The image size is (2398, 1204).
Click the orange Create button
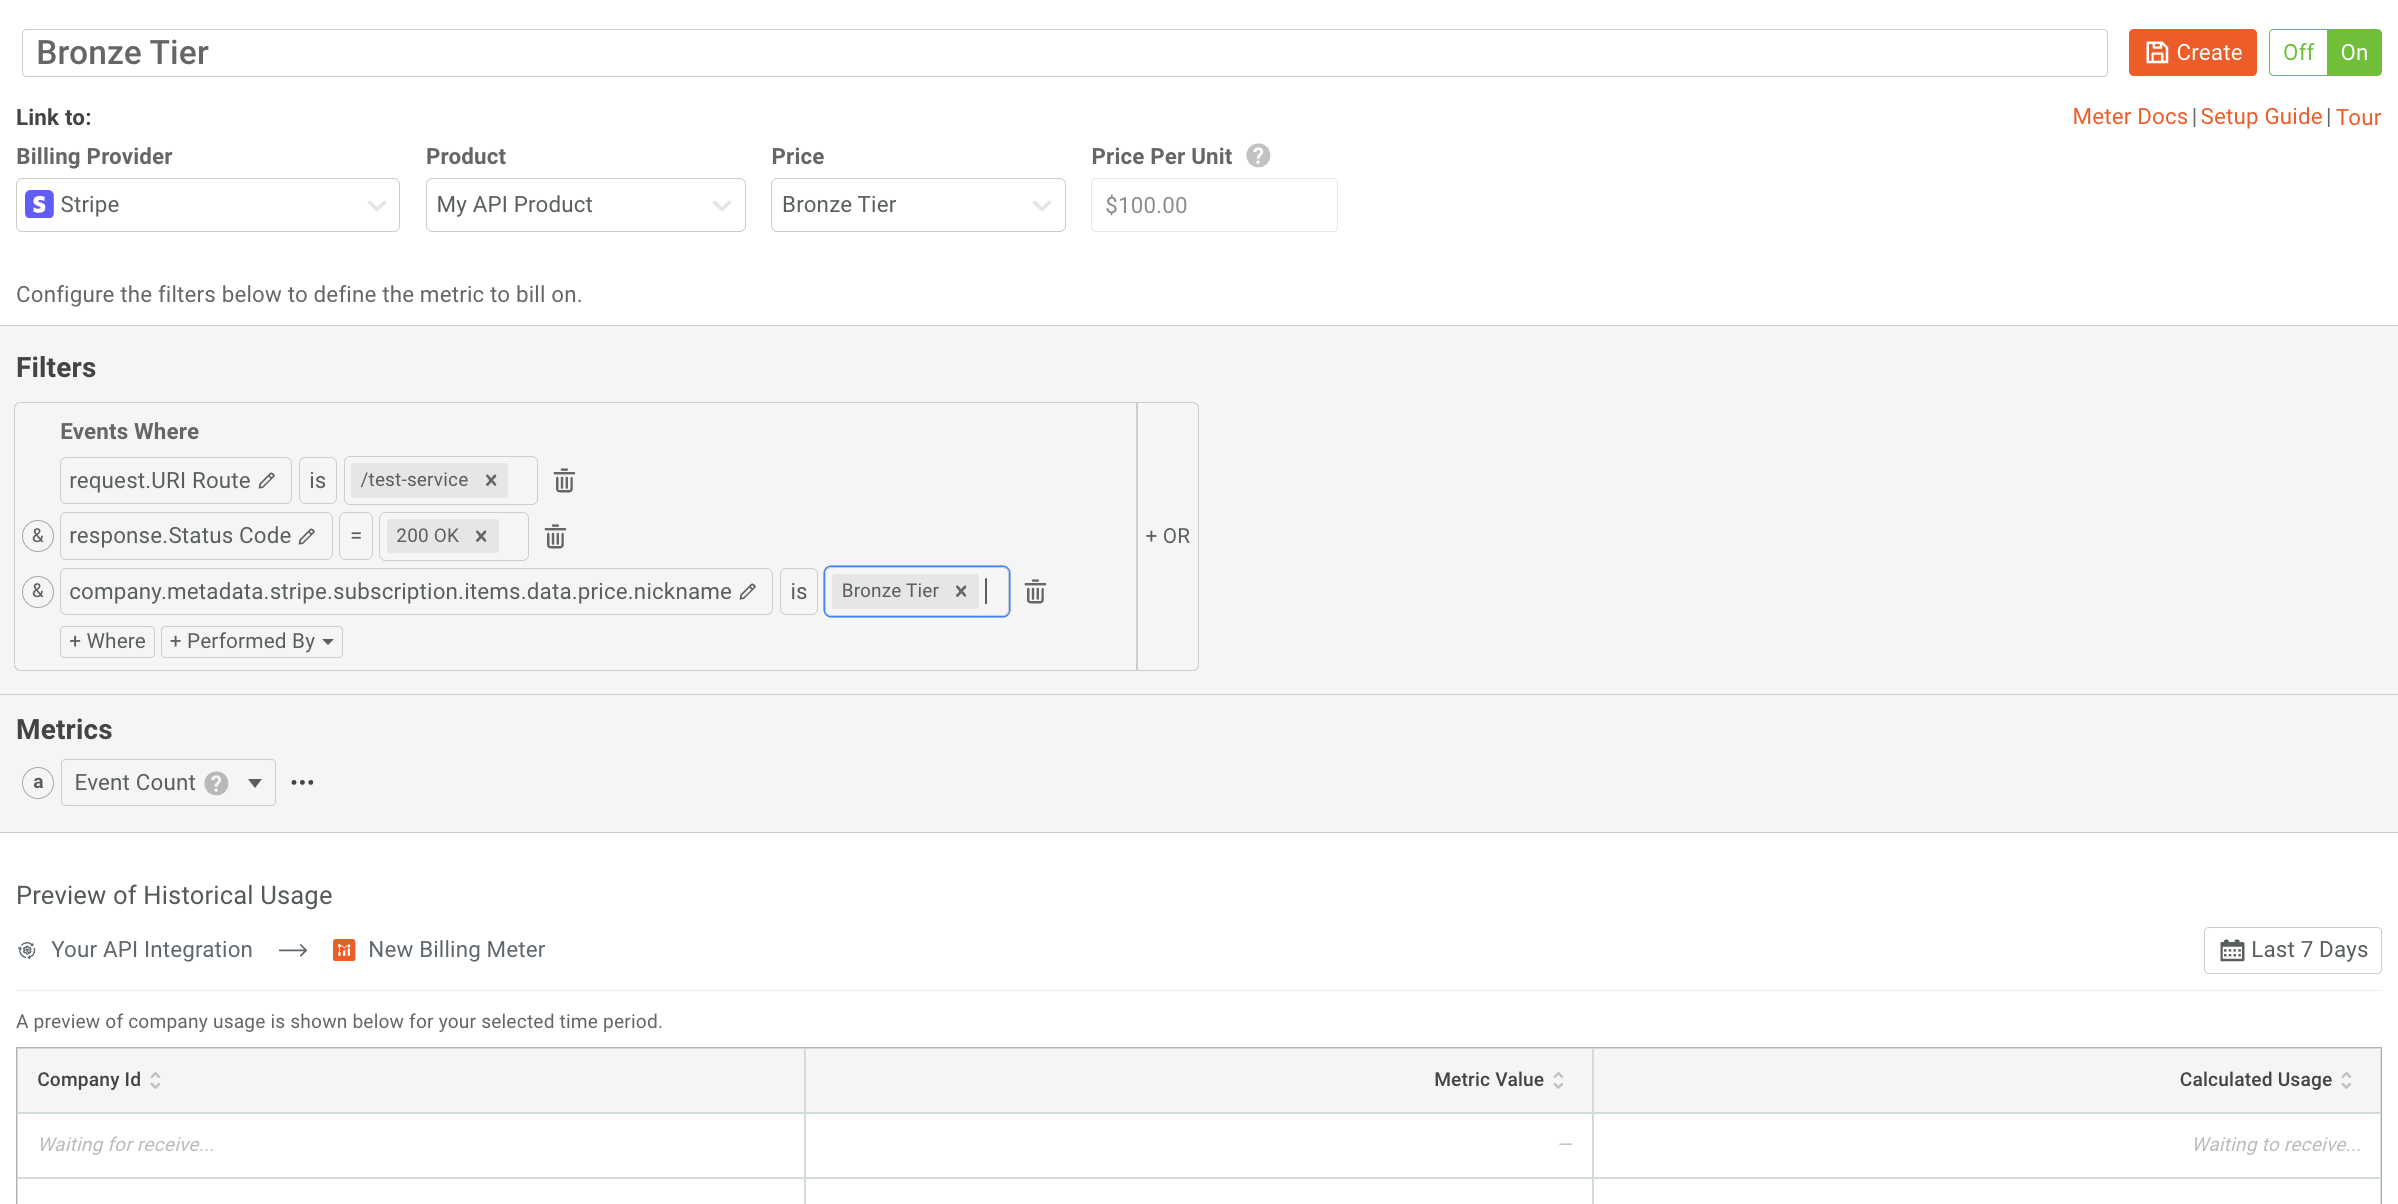(2192, 53)
